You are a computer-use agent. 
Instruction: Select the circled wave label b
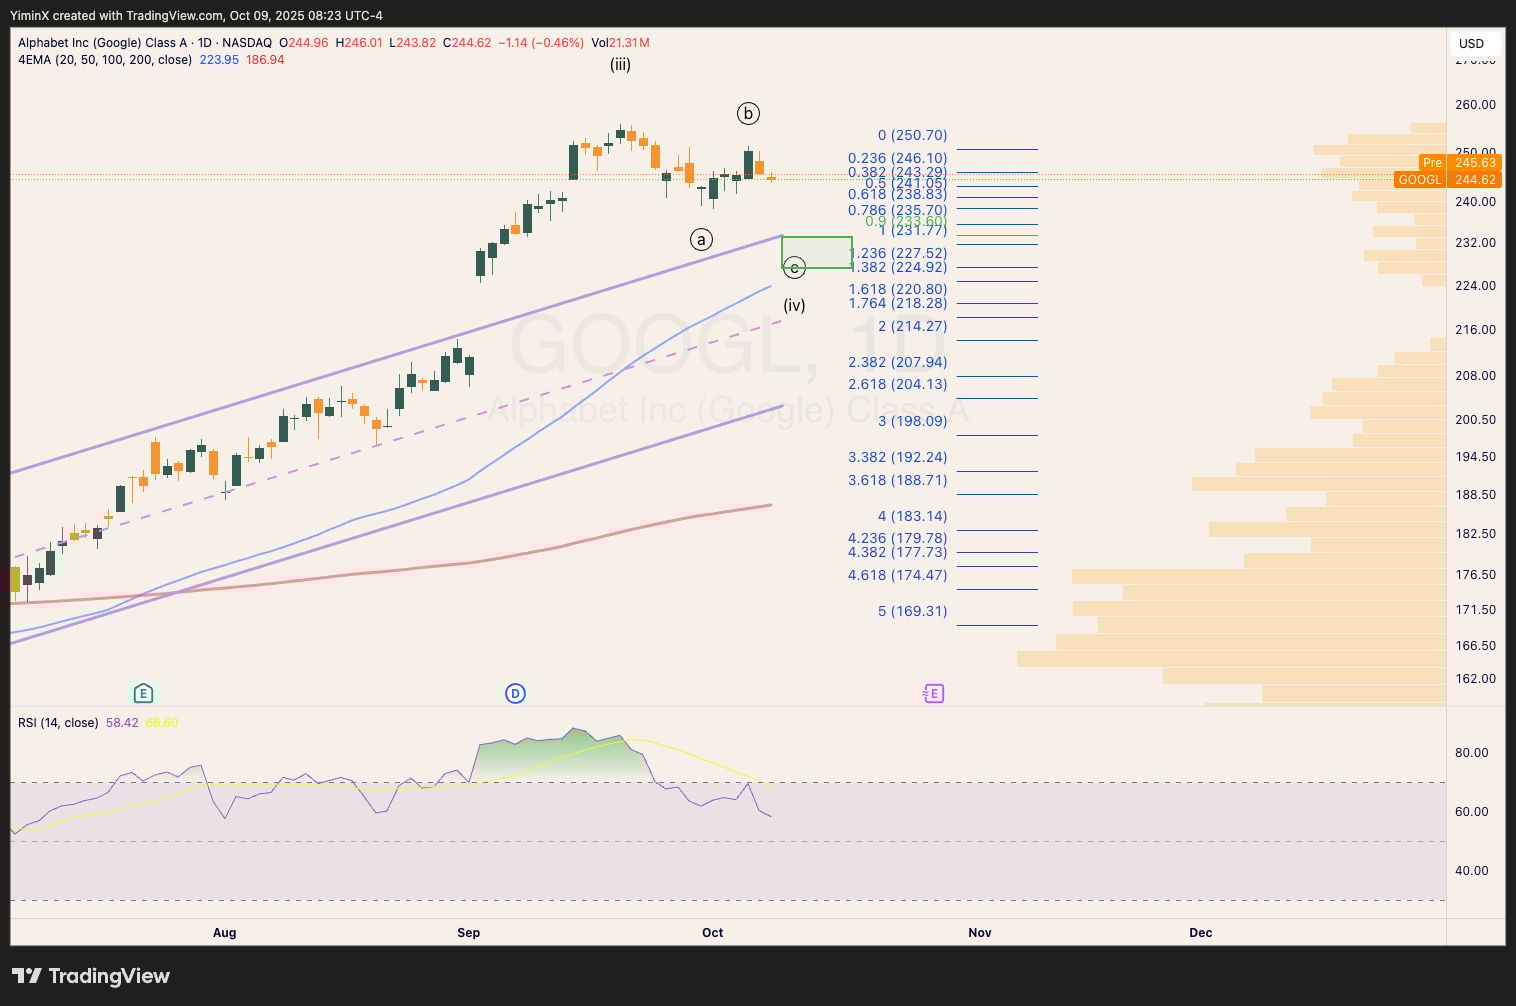(x=748, y=113)
